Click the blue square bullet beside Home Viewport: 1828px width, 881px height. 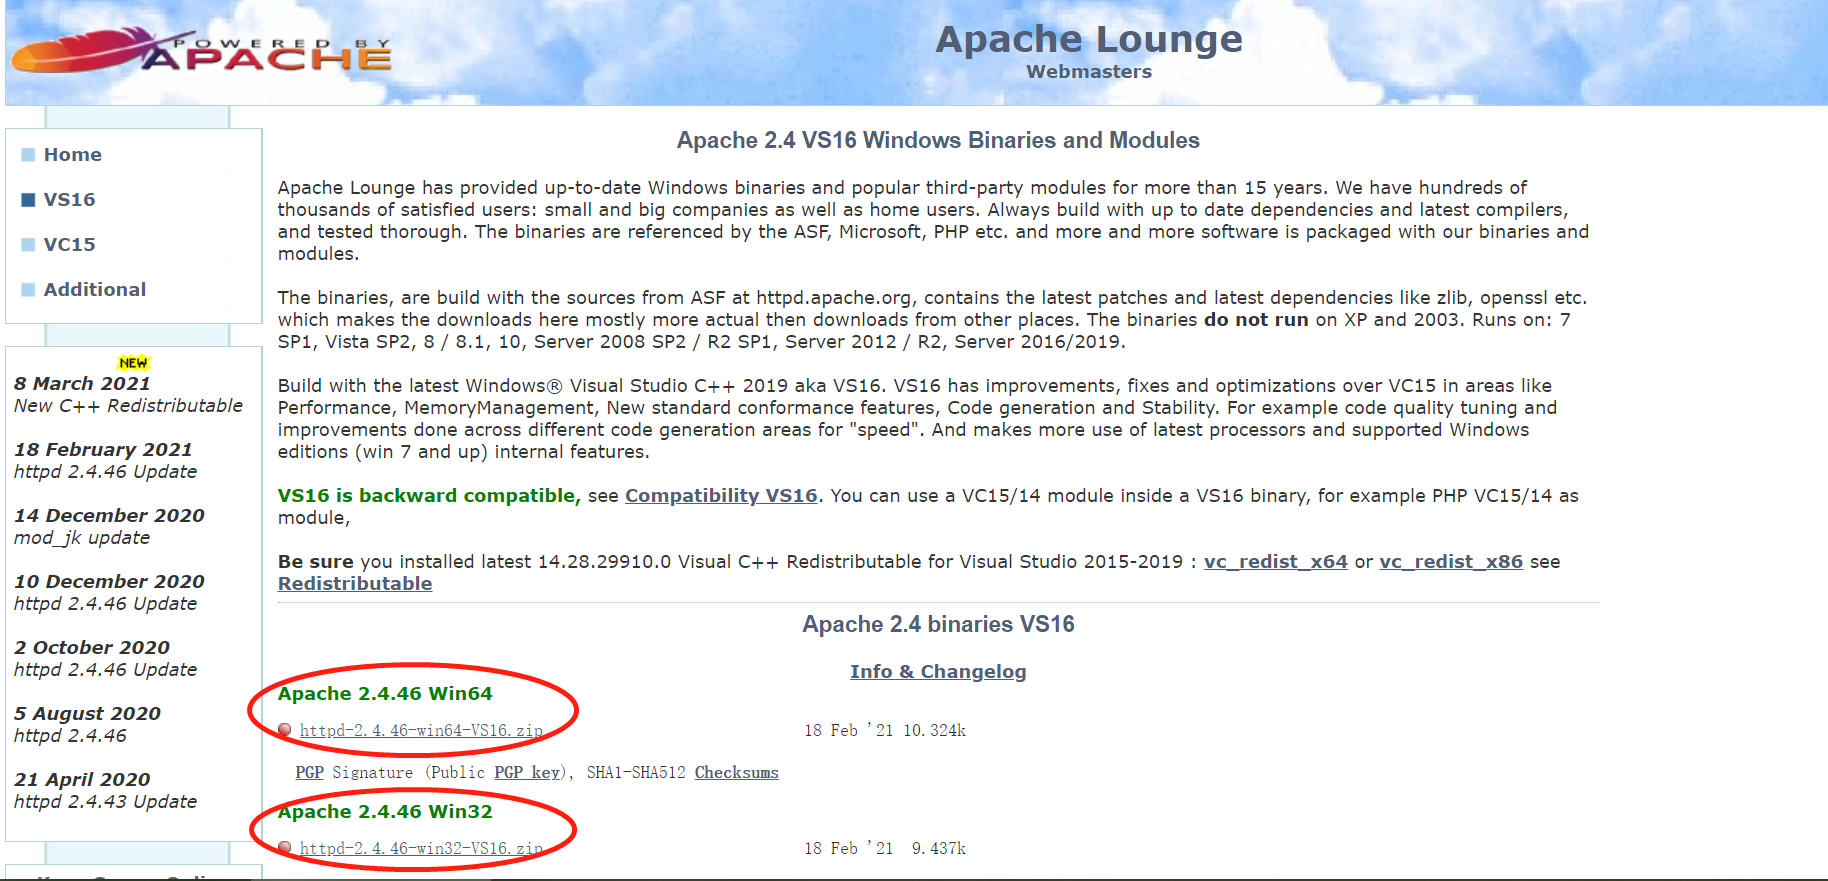28,155
